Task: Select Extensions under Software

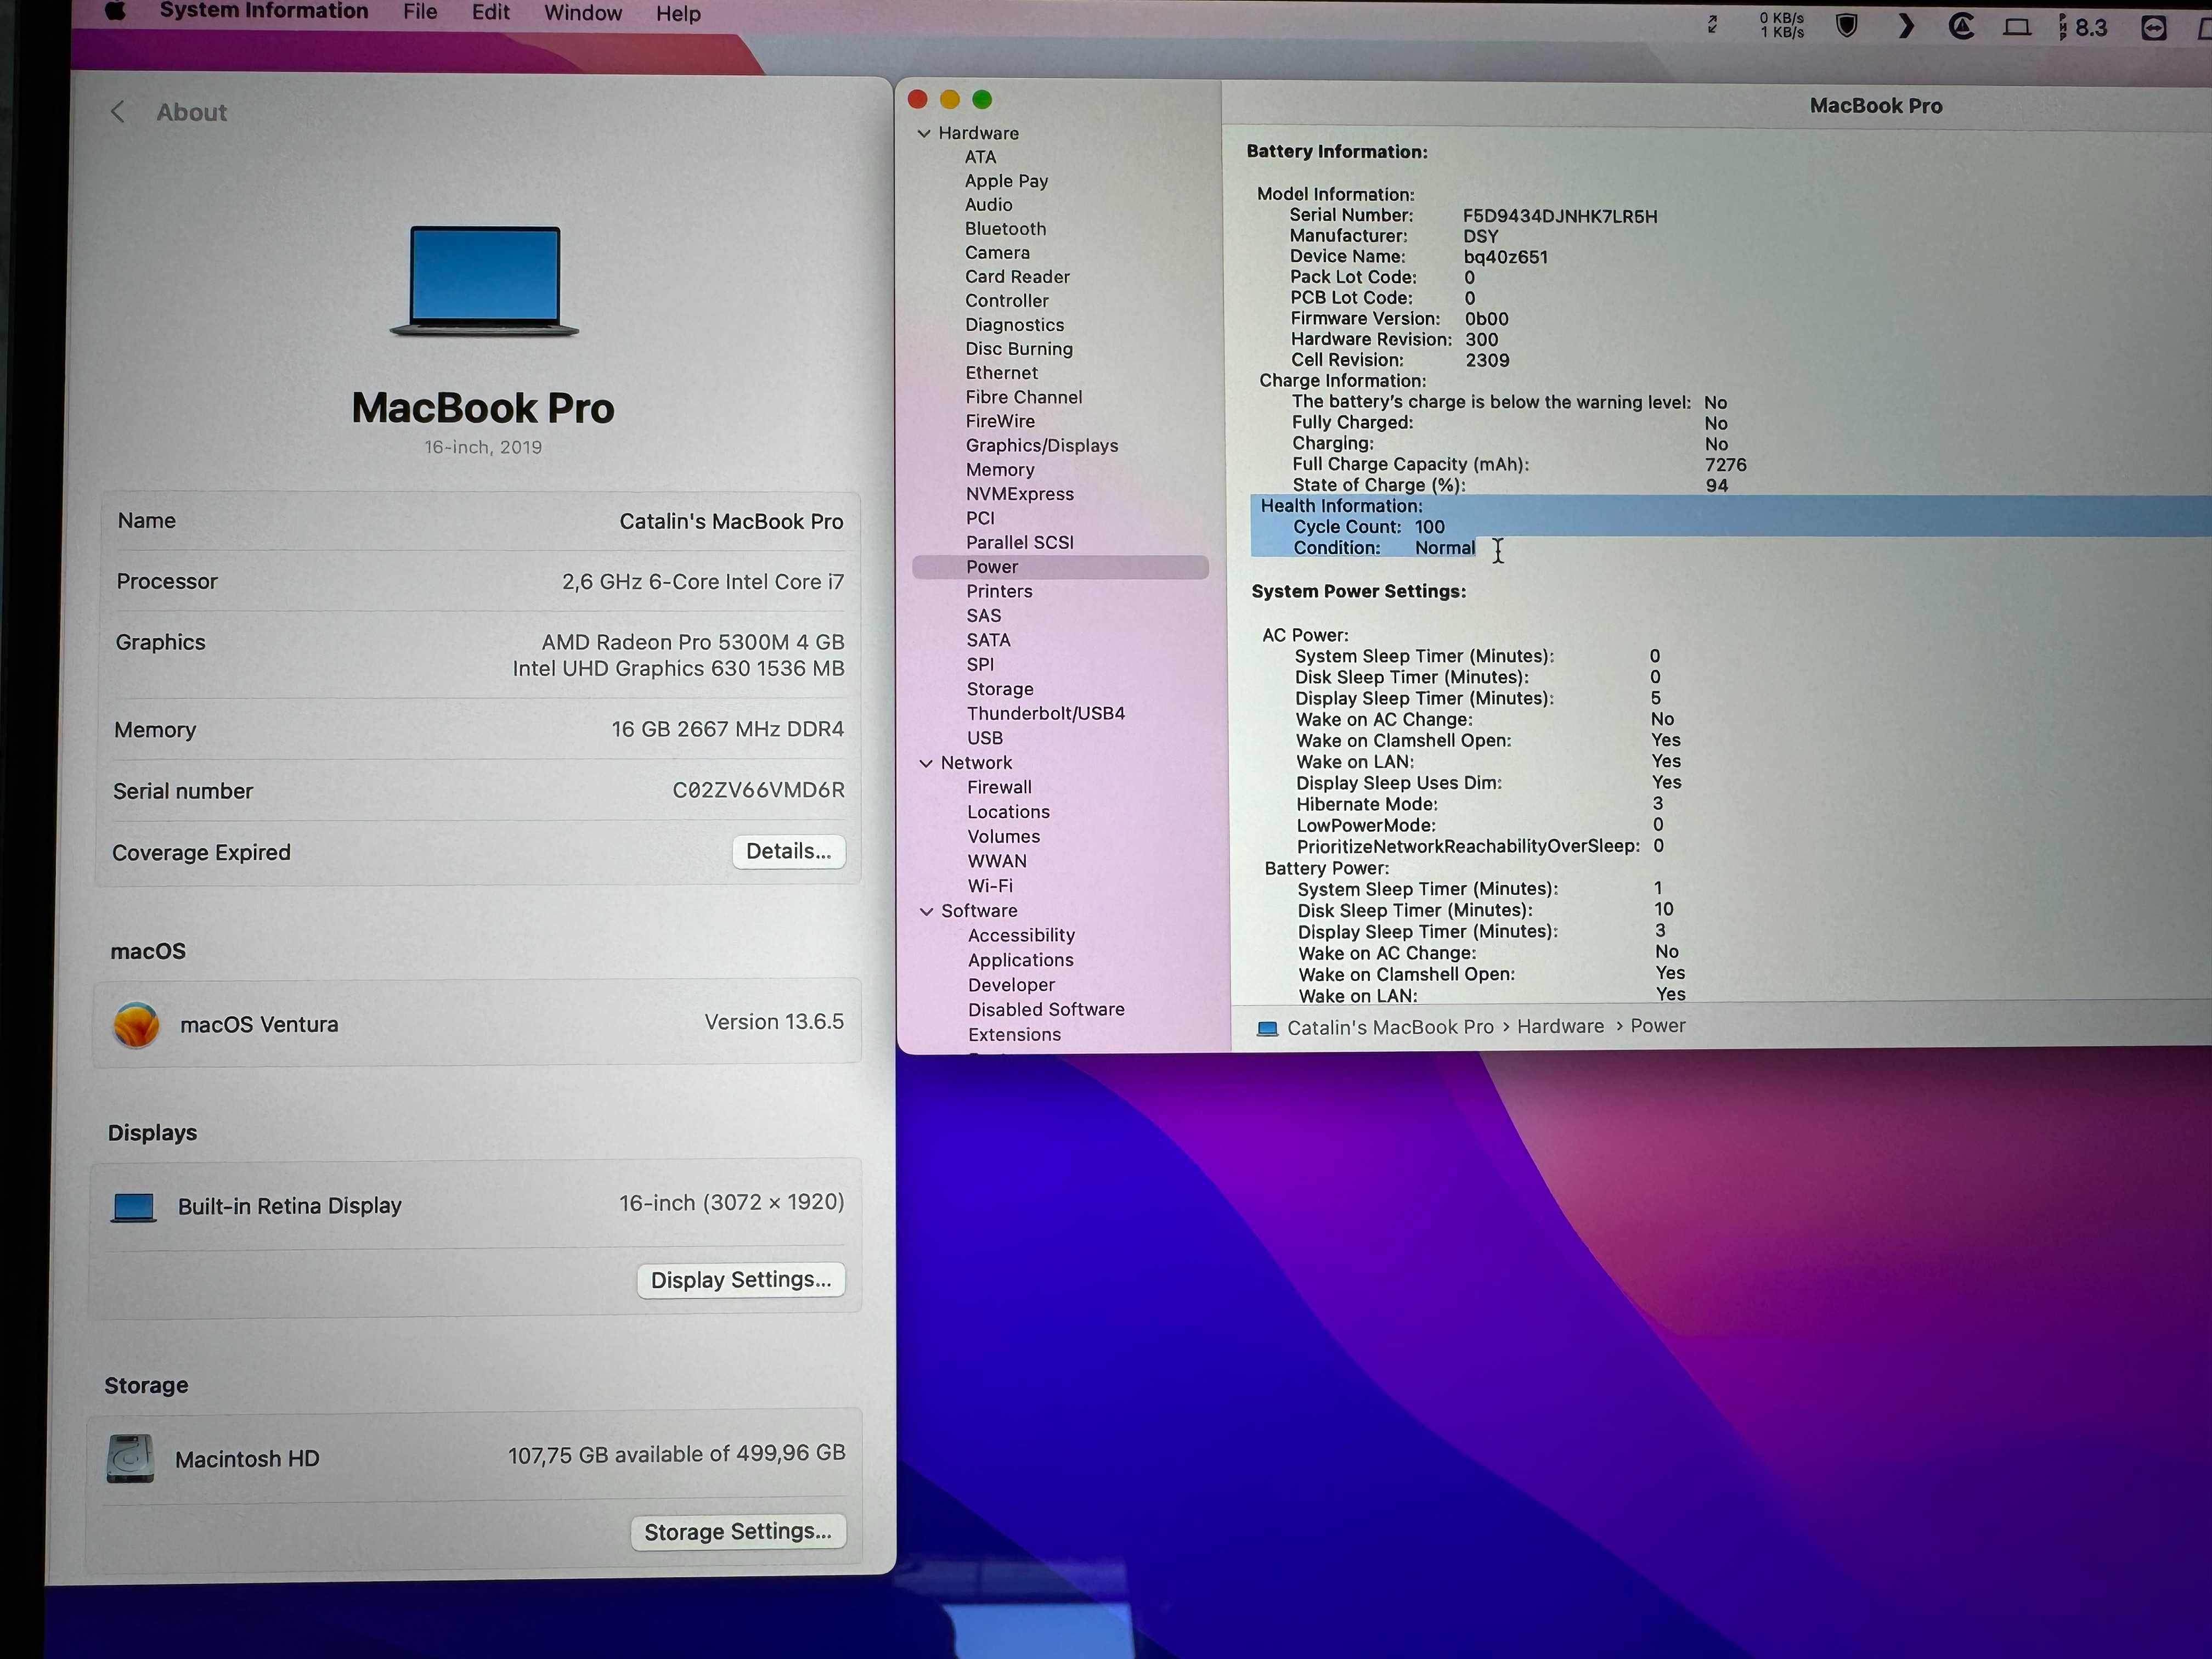Action: 1014,1035
